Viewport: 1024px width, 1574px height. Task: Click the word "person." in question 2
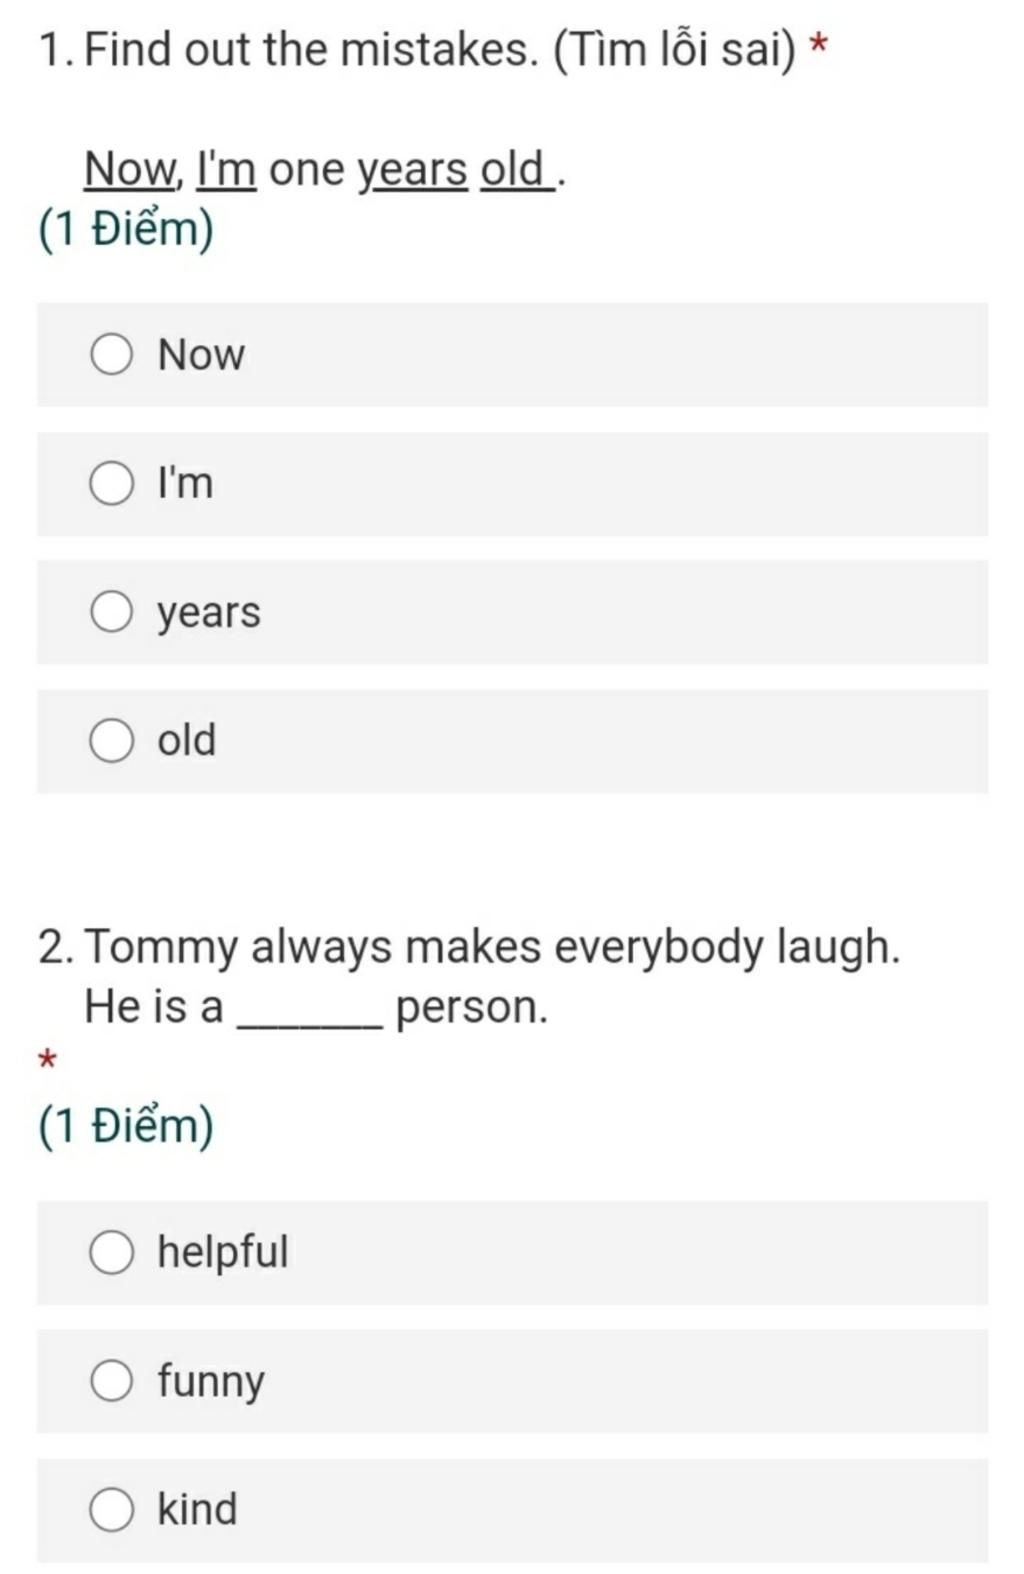[x=472, y=1008]
